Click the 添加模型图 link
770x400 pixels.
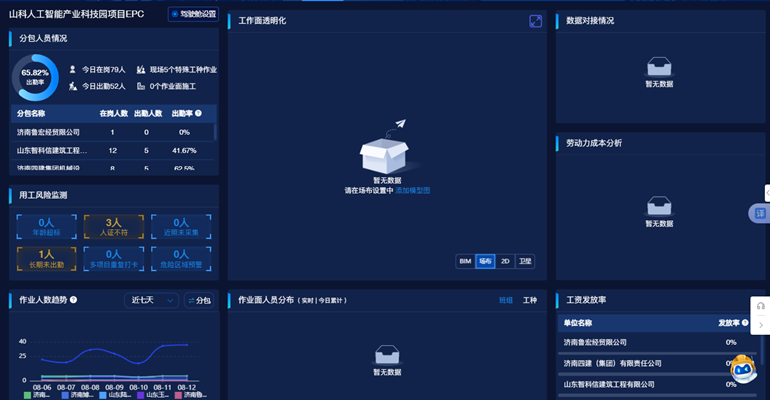(x=413, y=190)
